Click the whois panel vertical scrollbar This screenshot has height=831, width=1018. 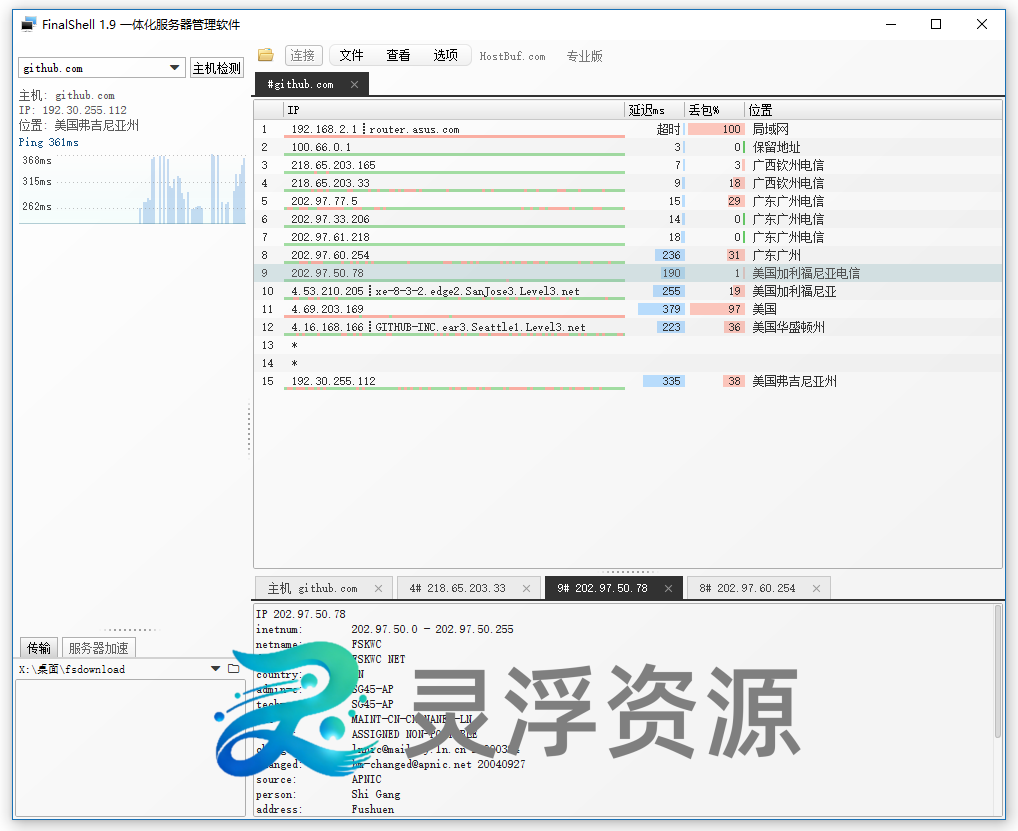point(998,672)
